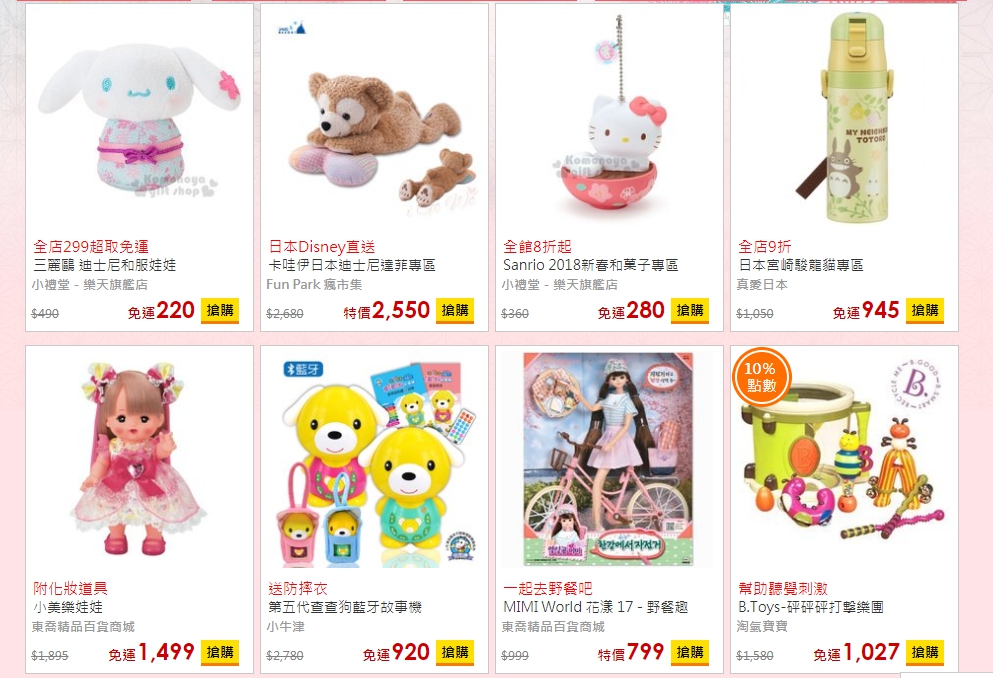Open 三麗鷗 迪士尼和服娃娃 product title

click(105, 265)
